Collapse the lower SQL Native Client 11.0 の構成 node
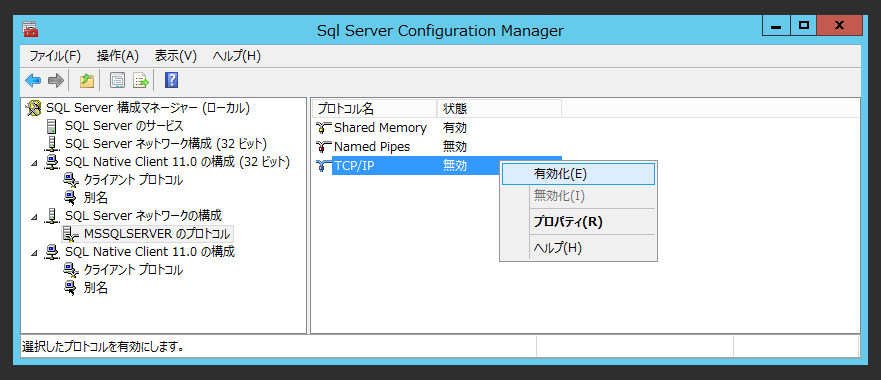The height and width of the screenshot is (380, 881). (x=35, y=252)
